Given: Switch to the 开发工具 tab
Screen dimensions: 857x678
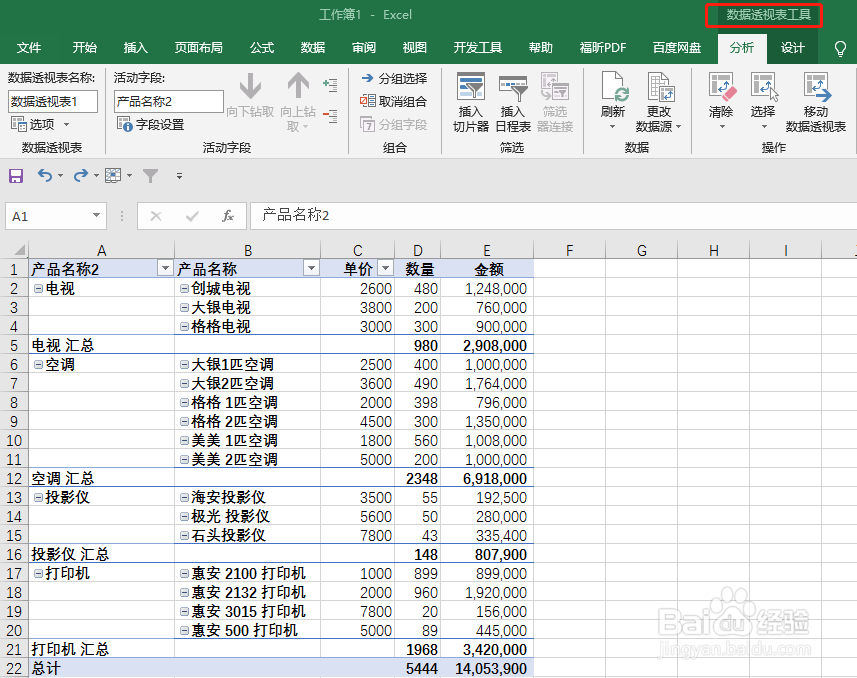Looking at the screenshot, I should [x=478, y=48].
